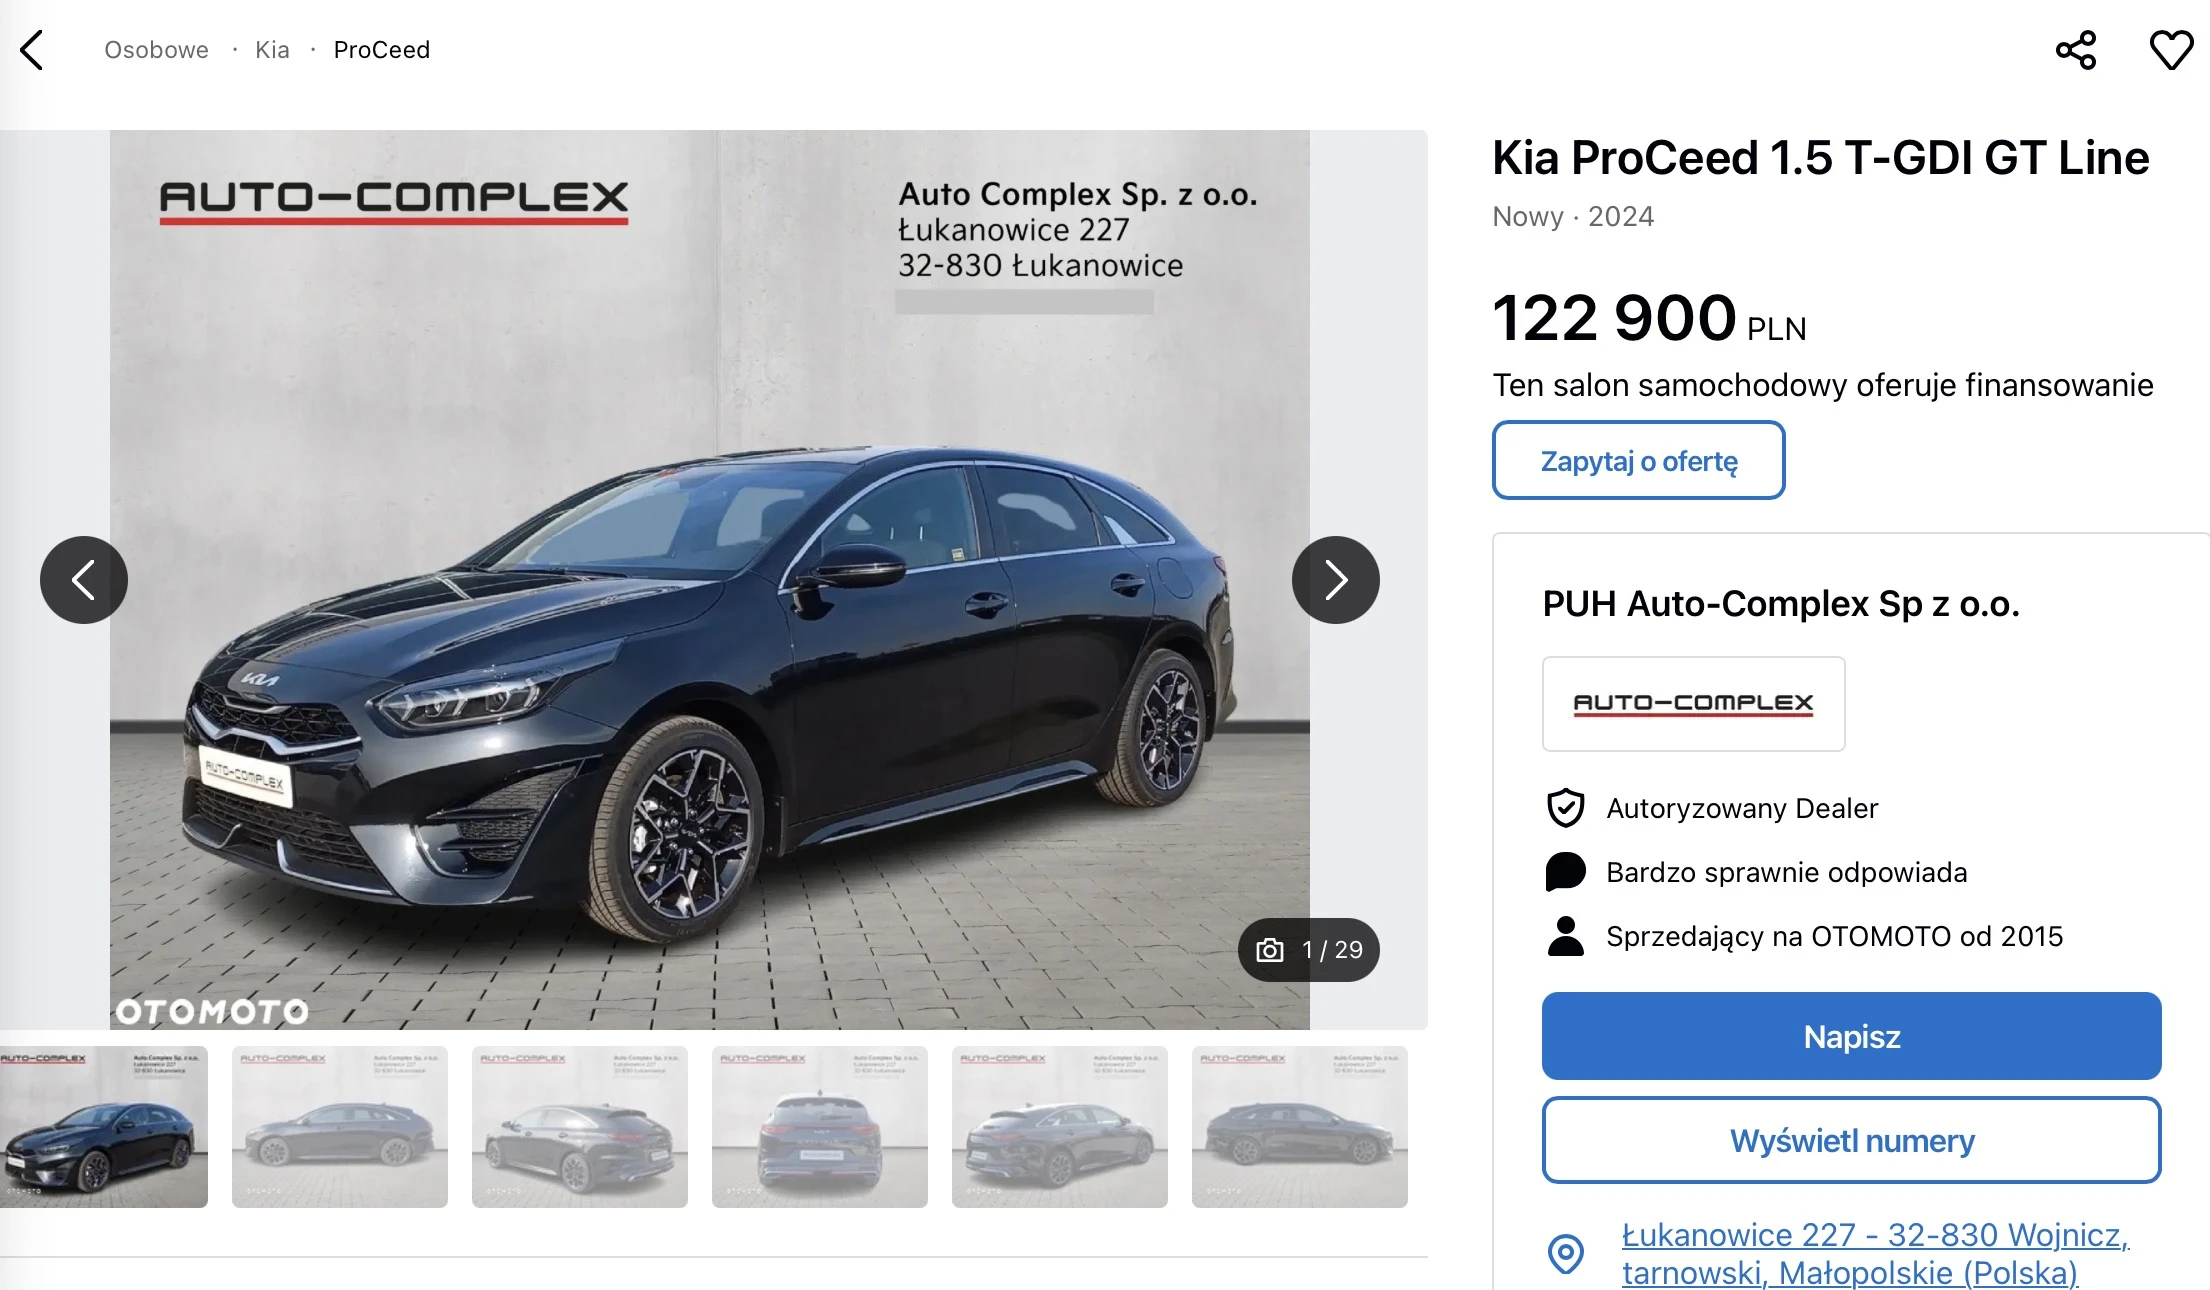
Task: Show previous photo in the gallery
Action: (84, 580)
